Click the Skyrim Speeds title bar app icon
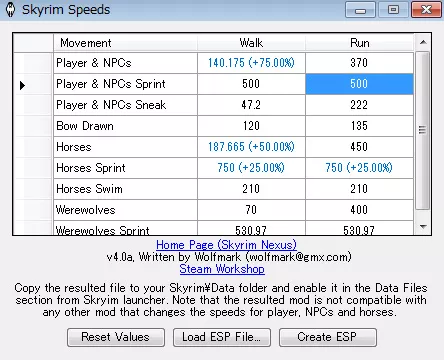Viewport: 444px width, 360px height. [11, 10]
